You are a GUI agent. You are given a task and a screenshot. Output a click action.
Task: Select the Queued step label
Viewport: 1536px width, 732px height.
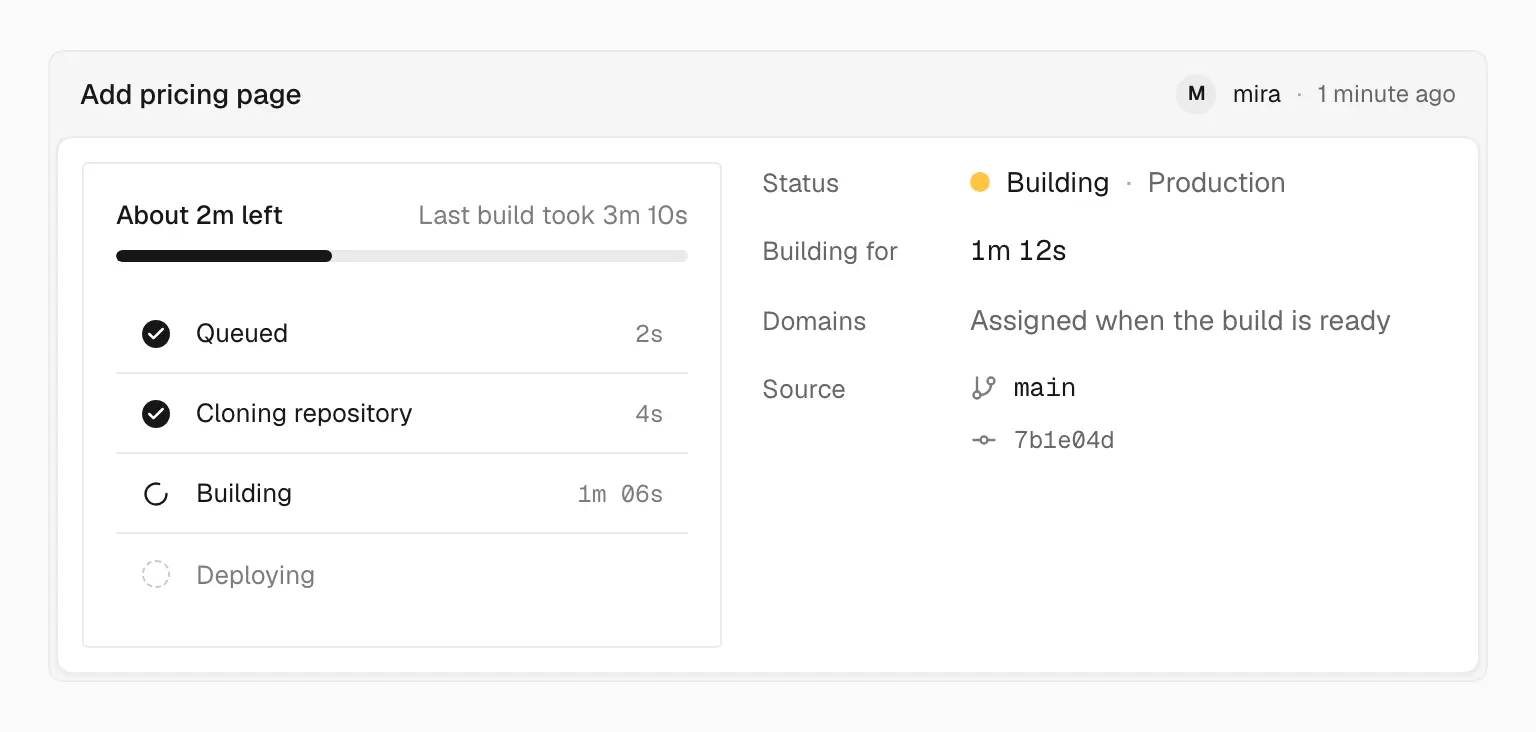tap(242, 333)
